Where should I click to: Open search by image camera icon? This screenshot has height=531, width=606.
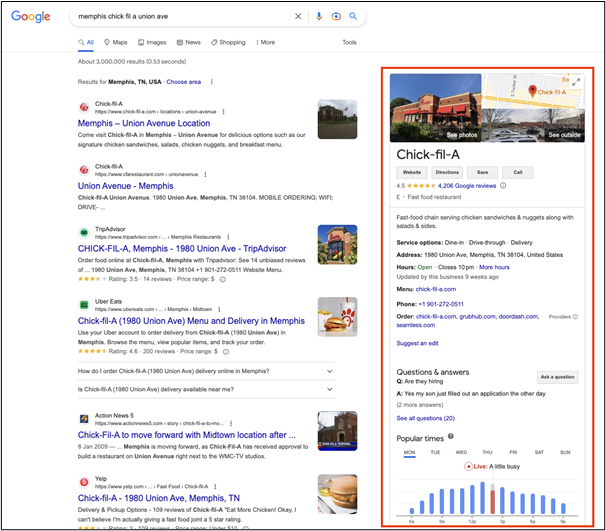click(x=336, y=17)
